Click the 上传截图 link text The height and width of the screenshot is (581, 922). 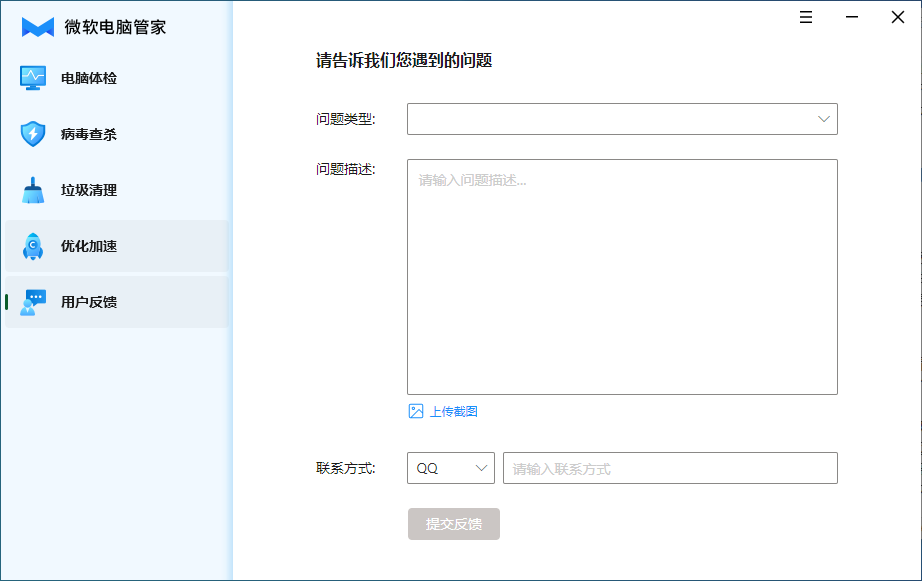point(453,411)
